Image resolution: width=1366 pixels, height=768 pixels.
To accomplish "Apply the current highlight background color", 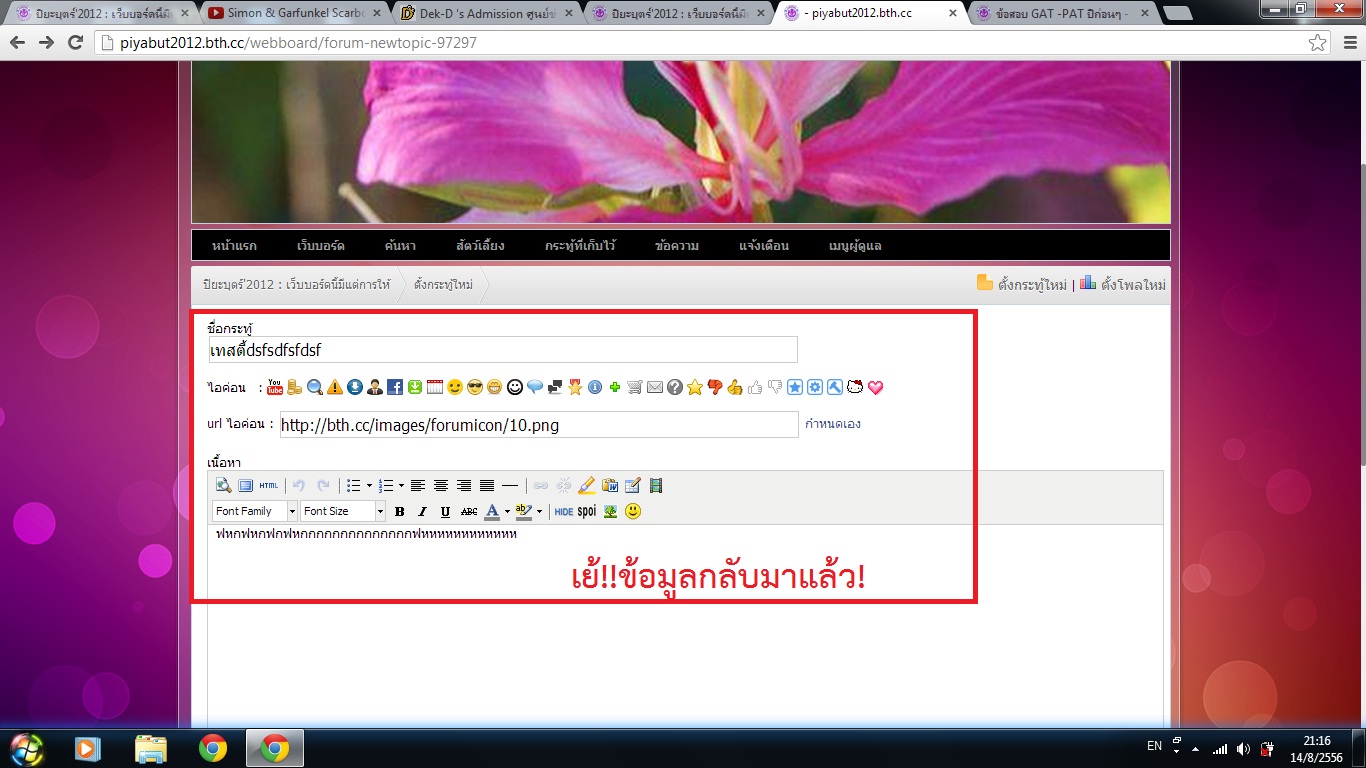I will (x=523, y=511).
